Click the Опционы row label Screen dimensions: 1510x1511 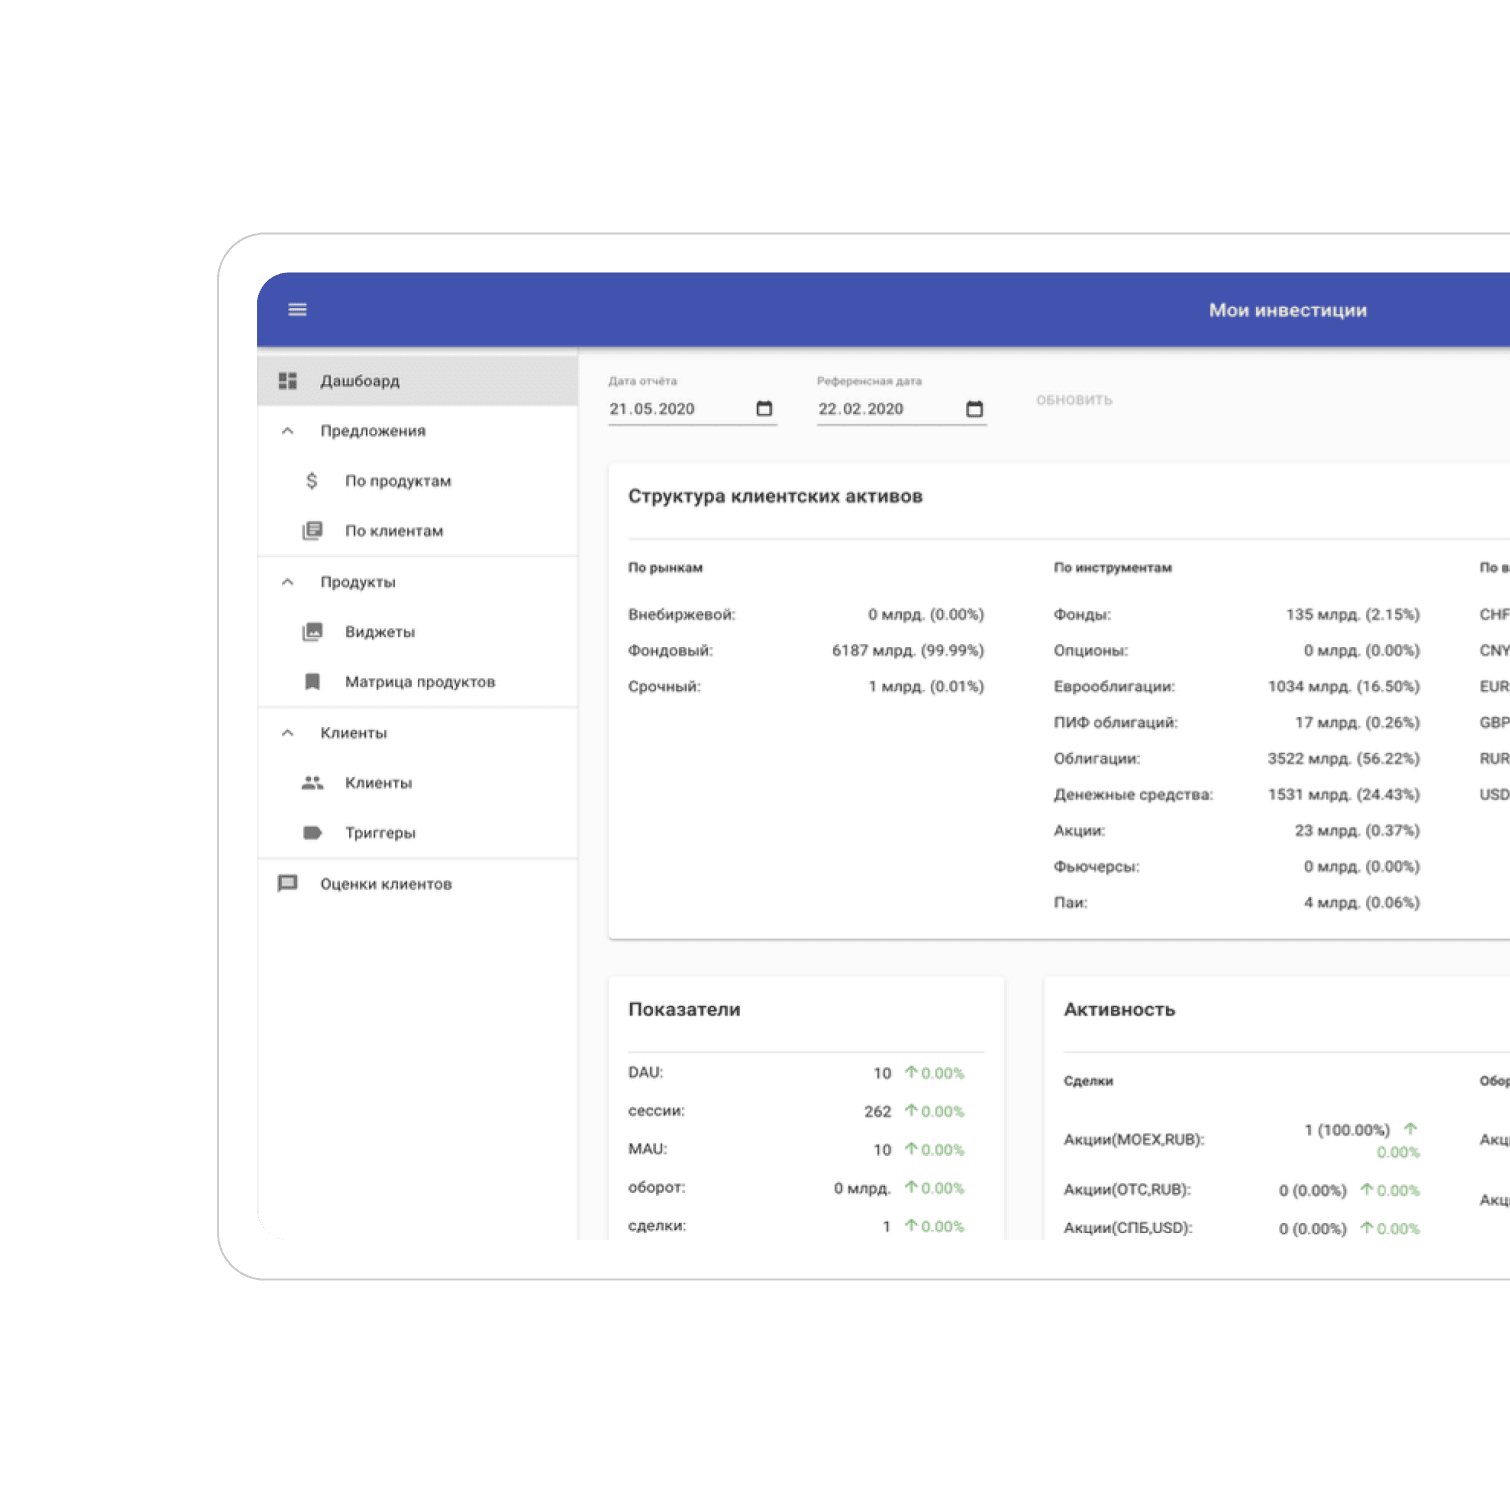(x=1090, y=650)
